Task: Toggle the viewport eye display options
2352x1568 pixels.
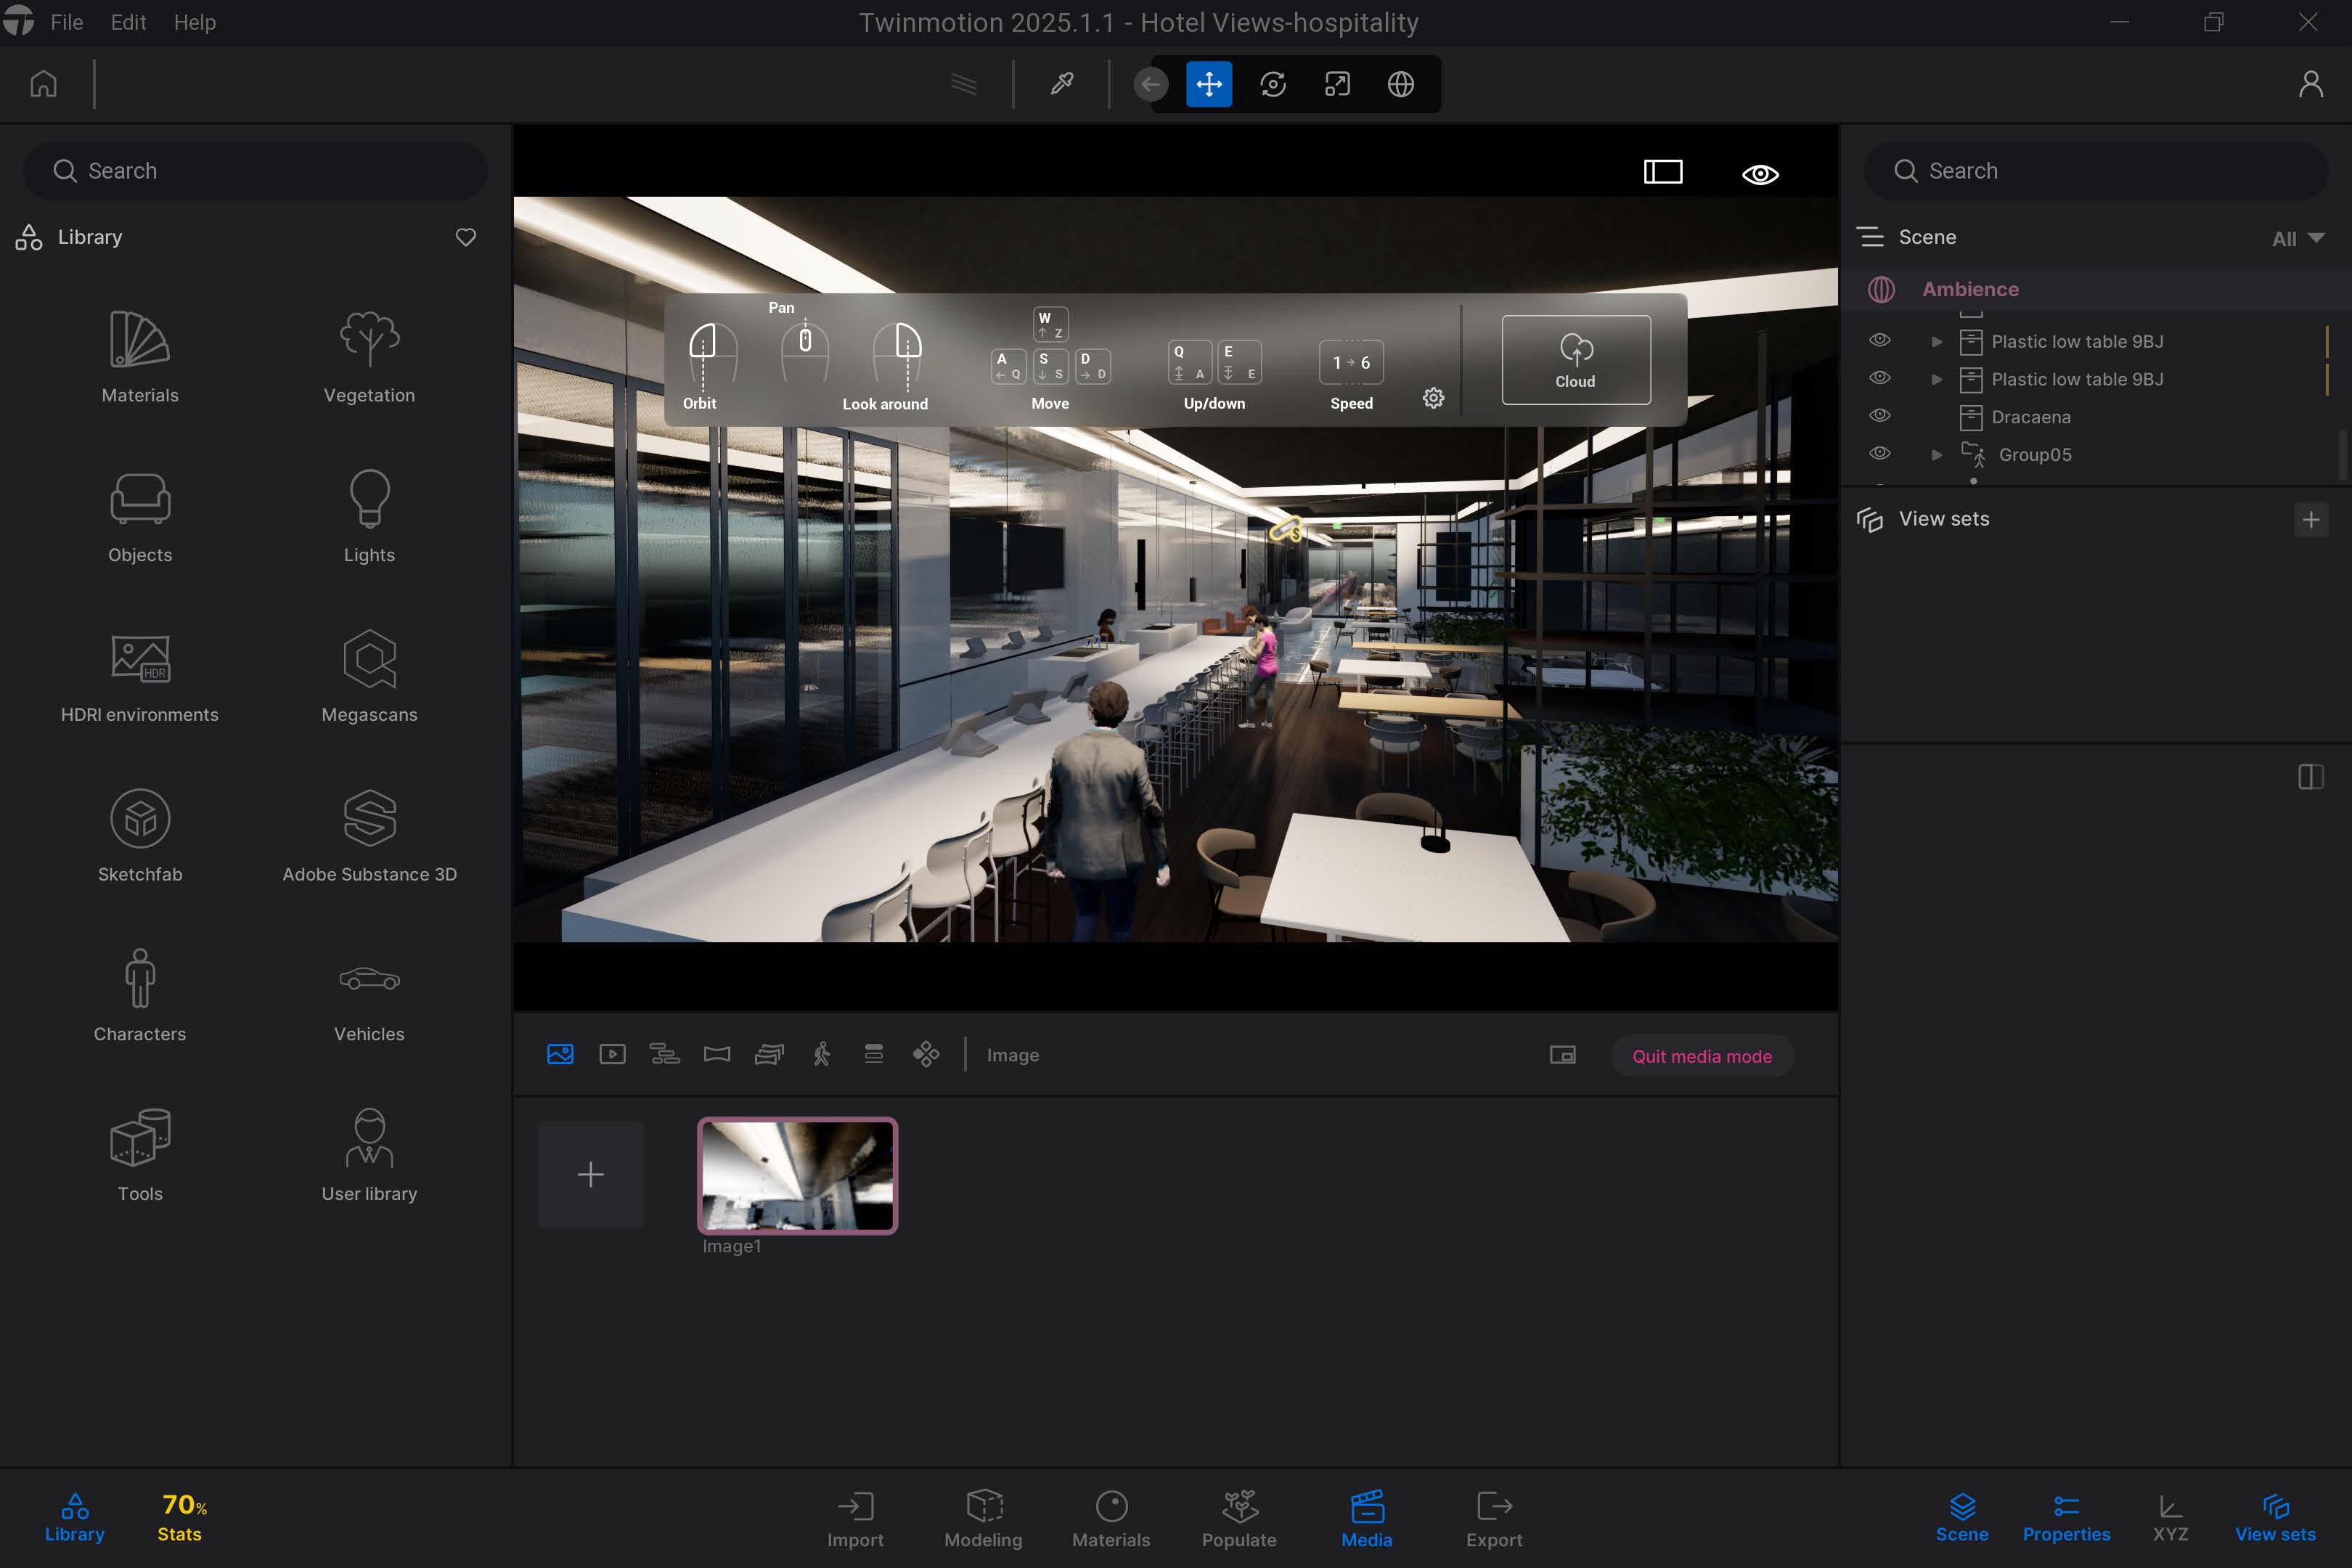Action: 1759,174
